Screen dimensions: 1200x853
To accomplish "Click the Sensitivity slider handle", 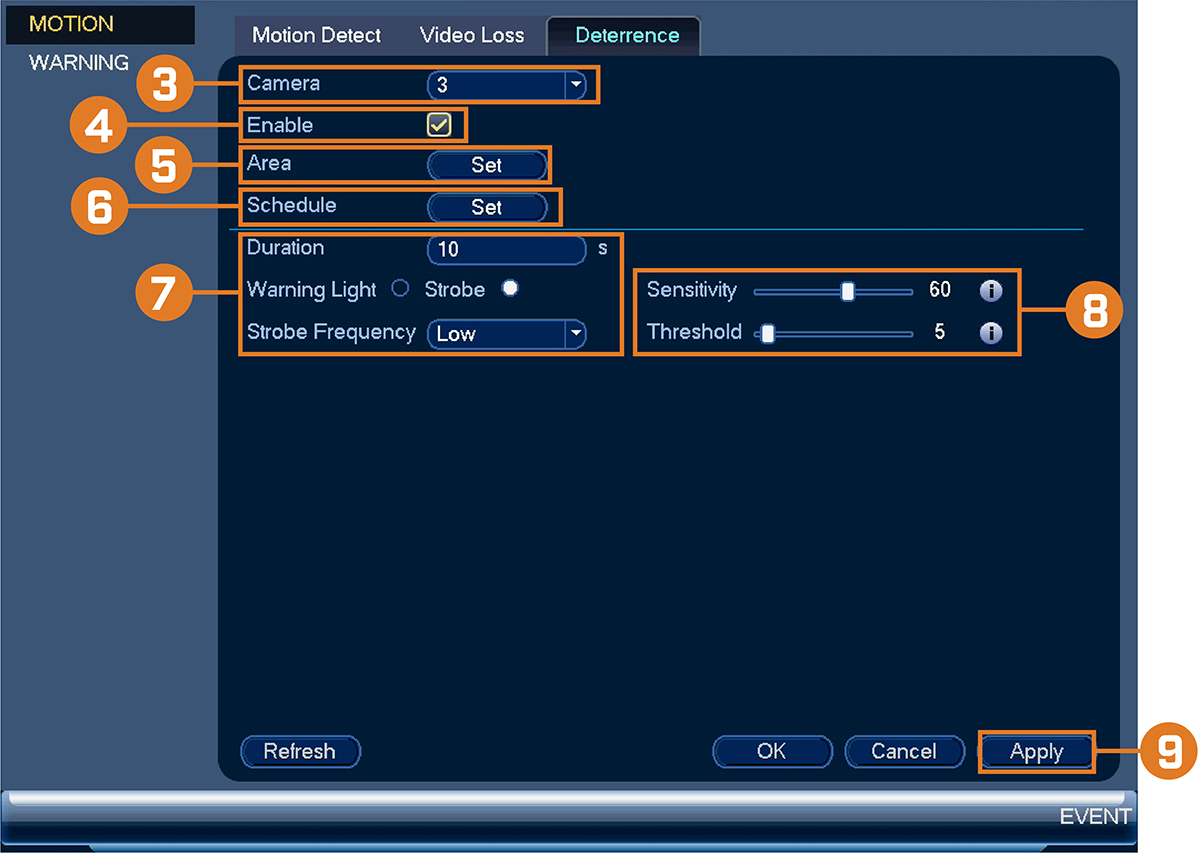I will [x=848, y=292].
